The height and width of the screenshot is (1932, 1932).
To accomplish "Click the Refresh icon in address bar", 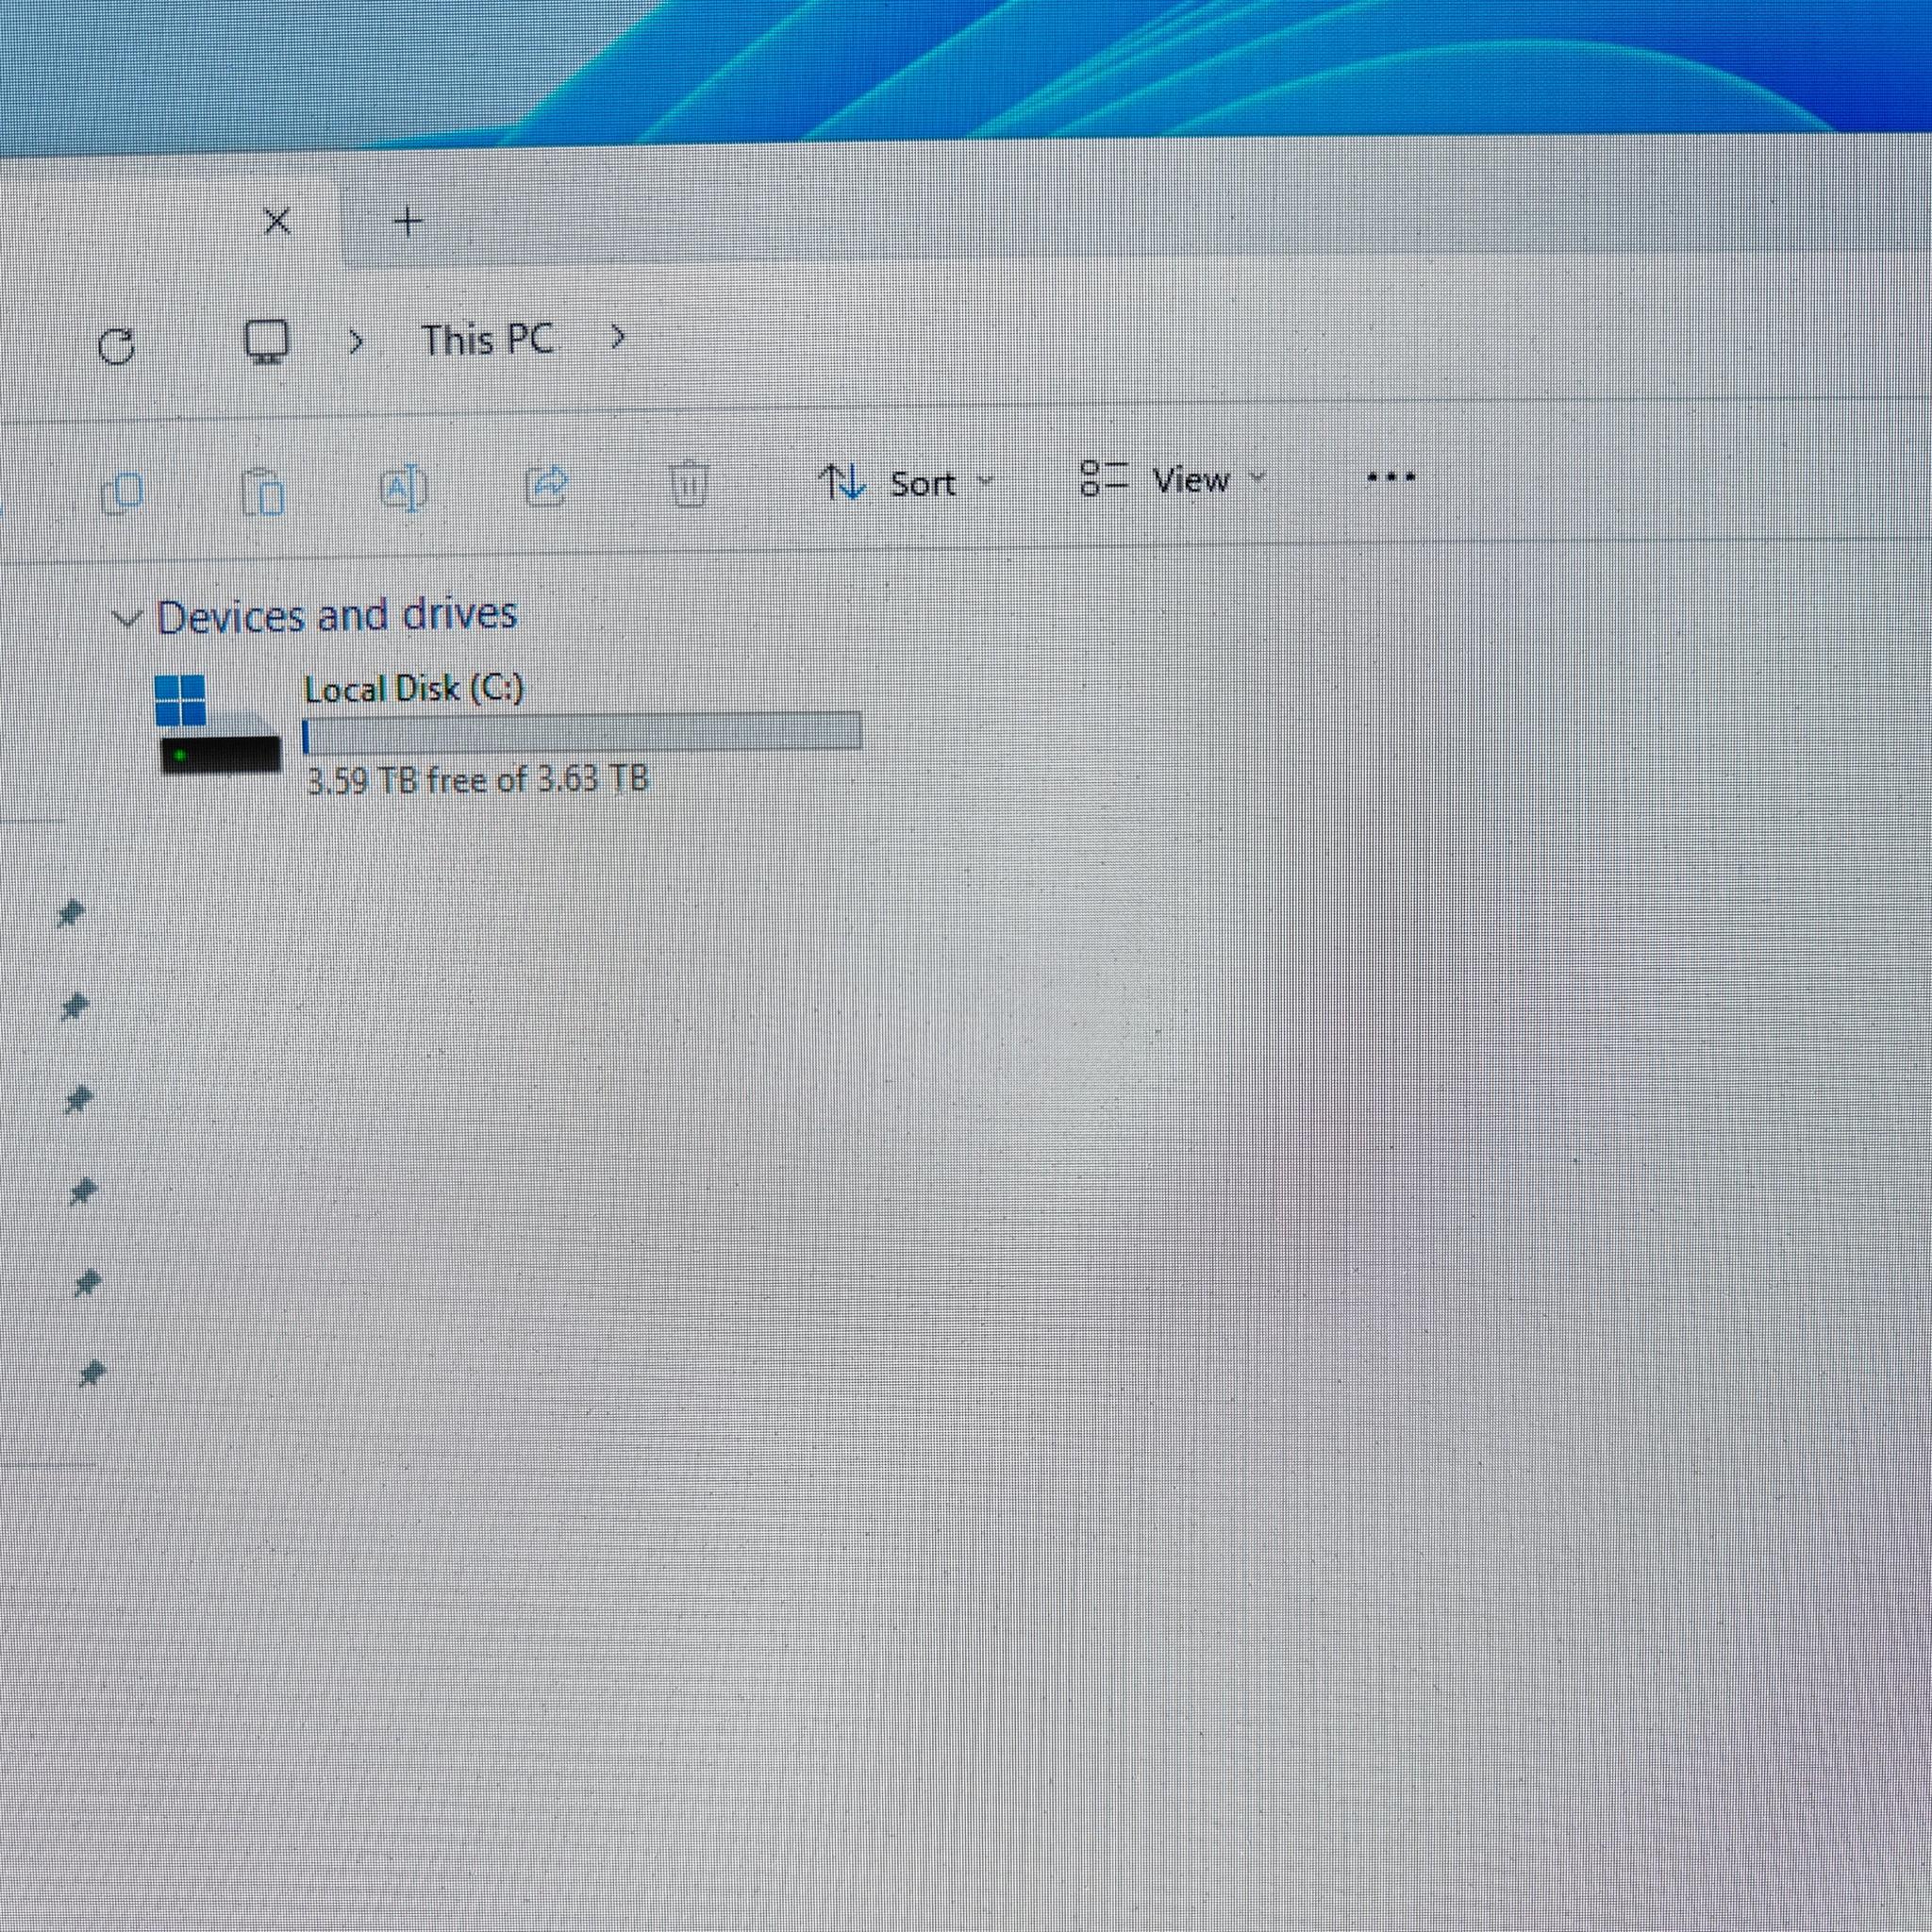I will click(116, 347).
